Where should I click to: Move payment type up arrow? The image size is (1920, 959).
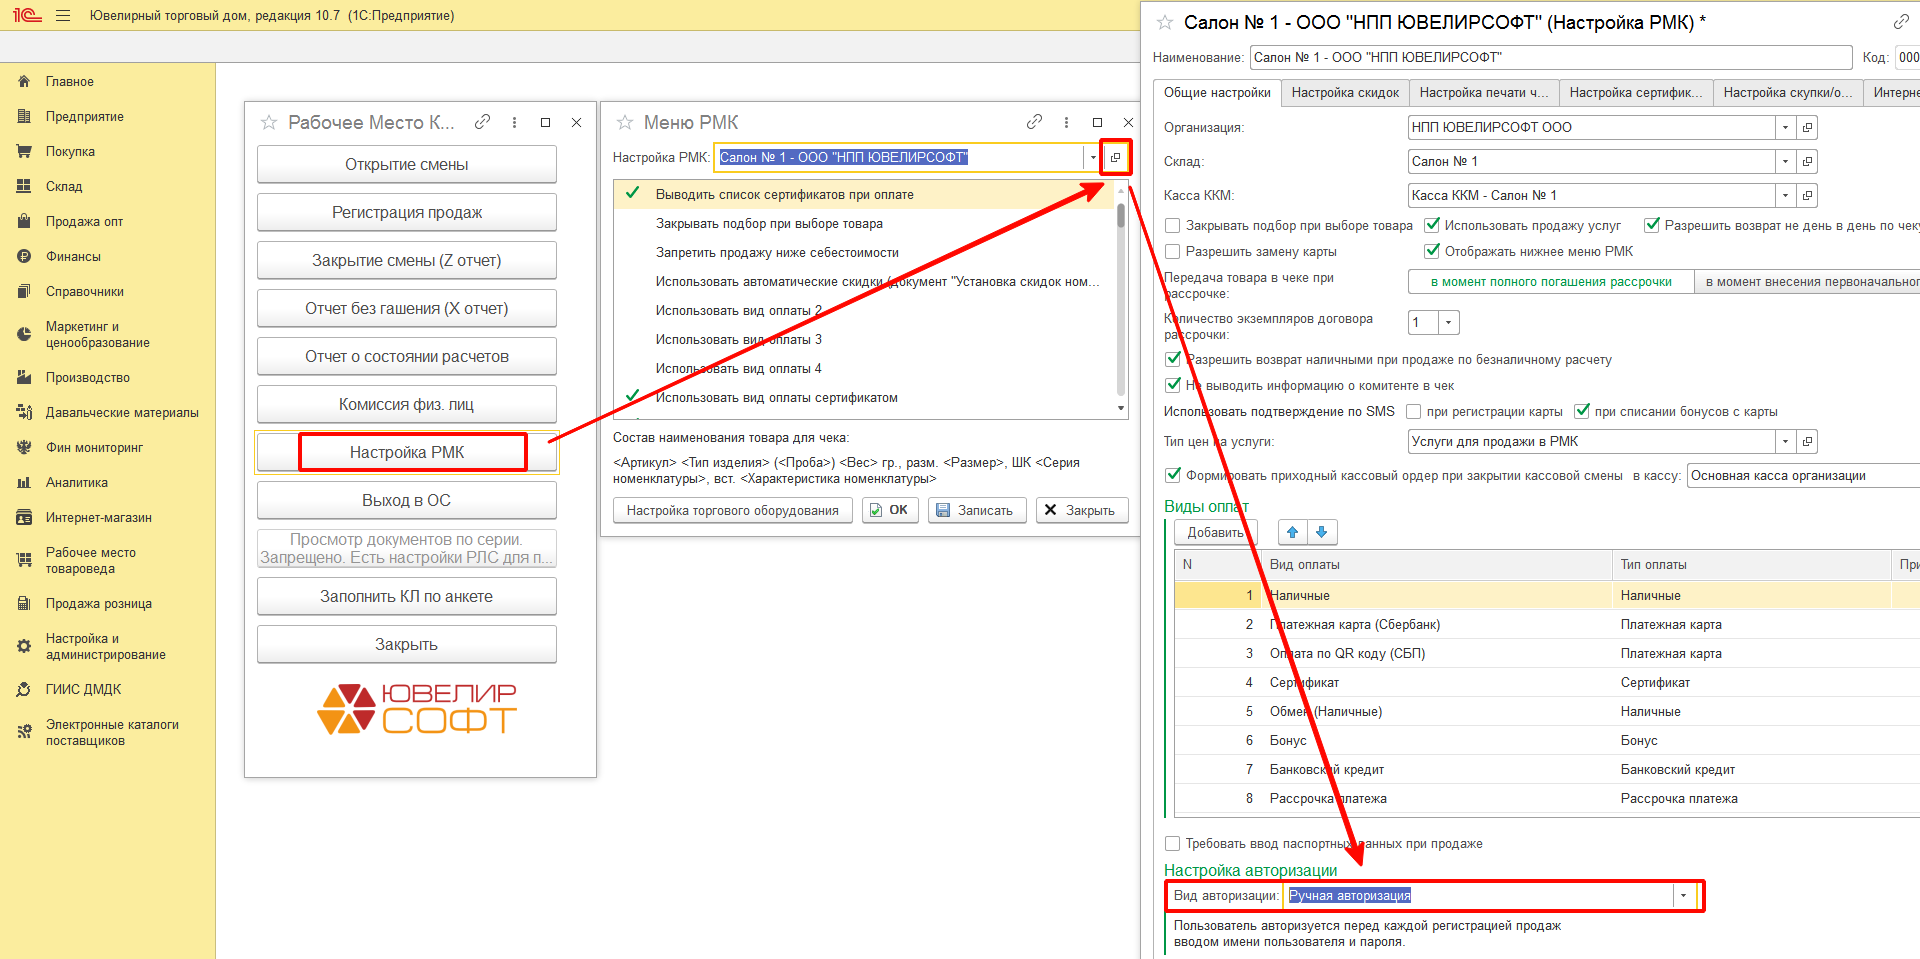(1292, 532)
